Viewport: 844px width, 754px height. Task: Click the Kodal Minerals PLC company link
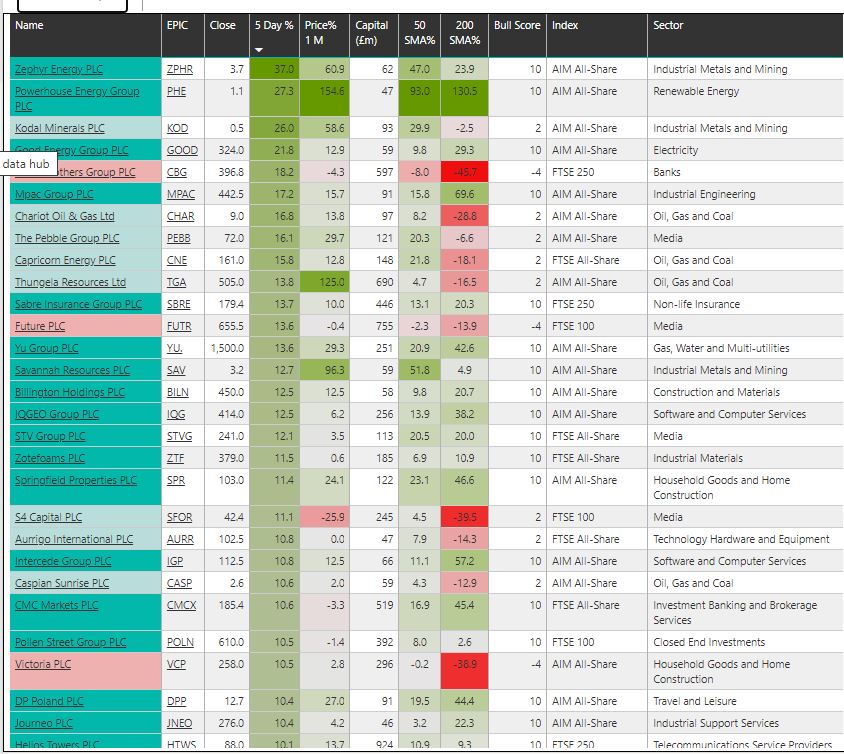click(x=59, y=128)
